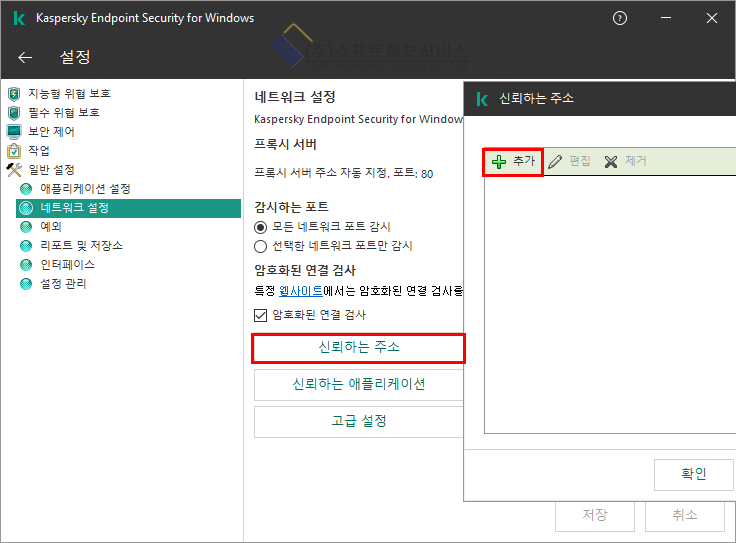Open 보안 제어 section
The width and height of the screenshot is (736, 543).
pyautogui.click(x=51, y=132)
